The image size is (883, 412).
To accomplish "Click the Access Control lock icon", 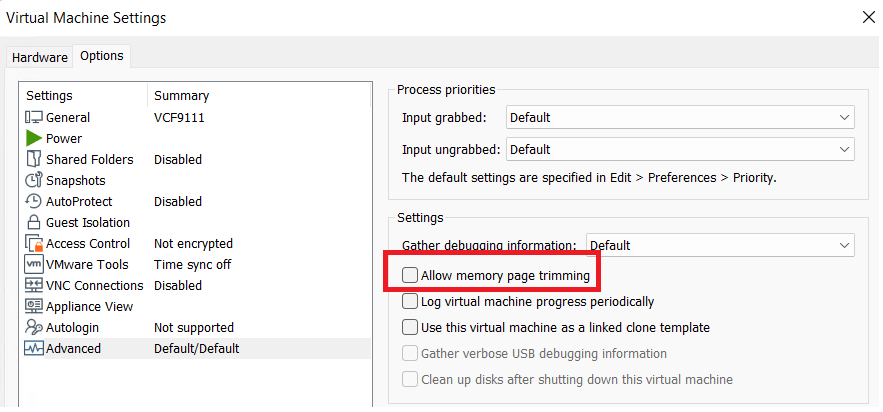I will [33, 243].
